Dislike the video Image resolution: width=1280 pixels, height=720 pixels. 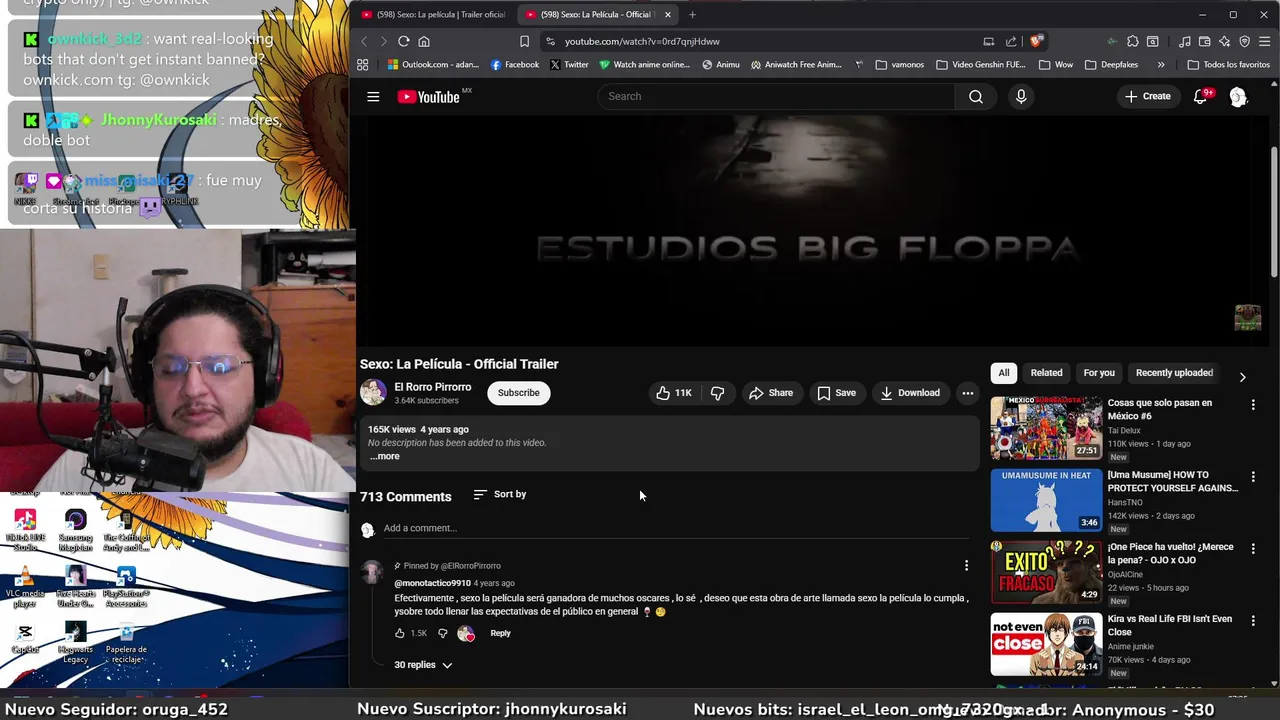[717, 393]
